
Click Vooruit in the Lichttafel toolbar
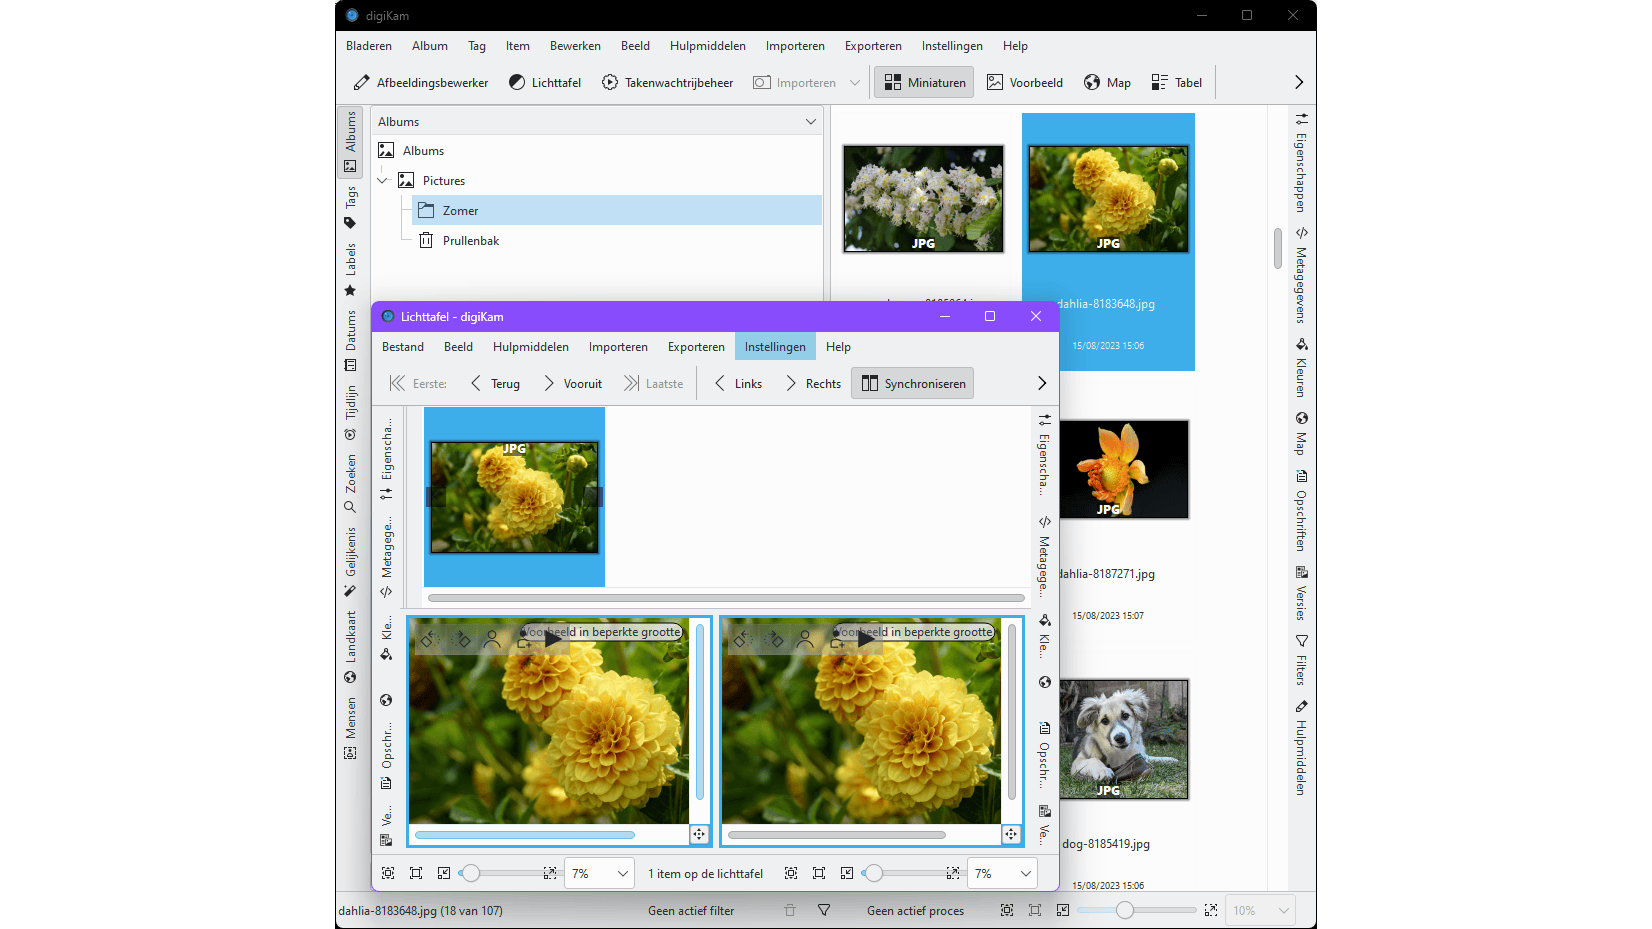tap(573, 384)
